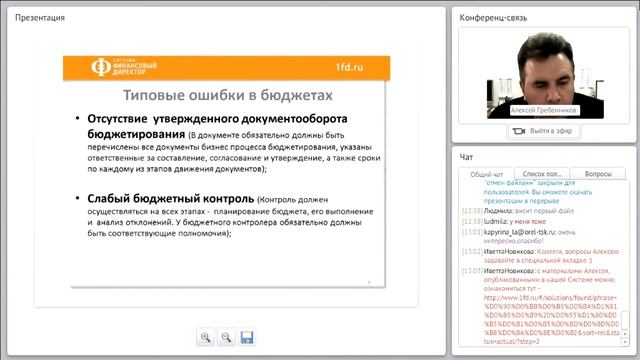The image size is (640, 360).
Task: Click the camera icon on the broadcast button
Action: point(518,131)
